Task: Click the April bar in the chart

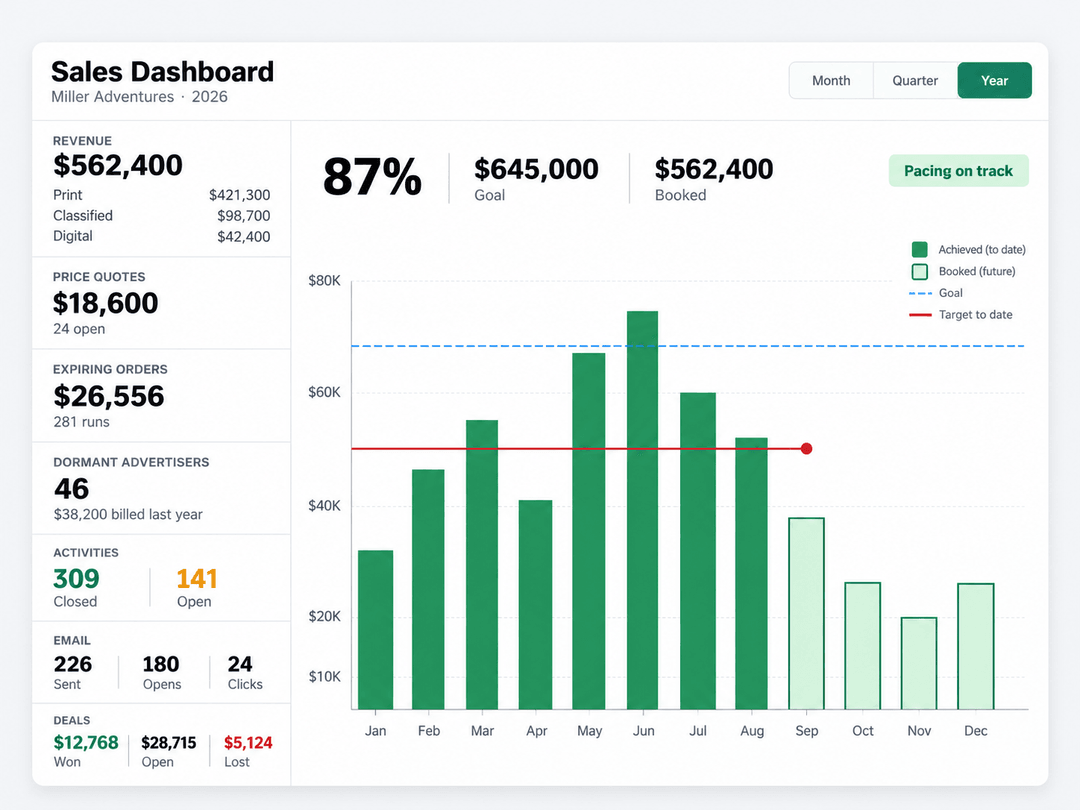Action: coord(535,605)
